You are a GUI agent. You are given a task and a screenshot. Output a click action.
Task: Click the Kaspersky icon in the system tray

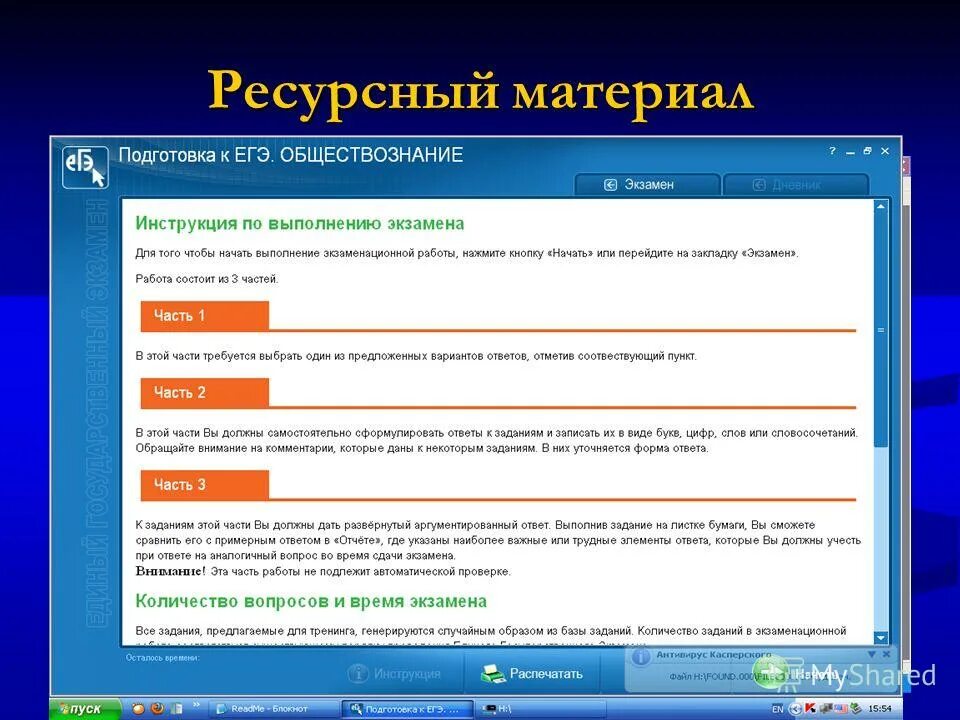[810, 707]
